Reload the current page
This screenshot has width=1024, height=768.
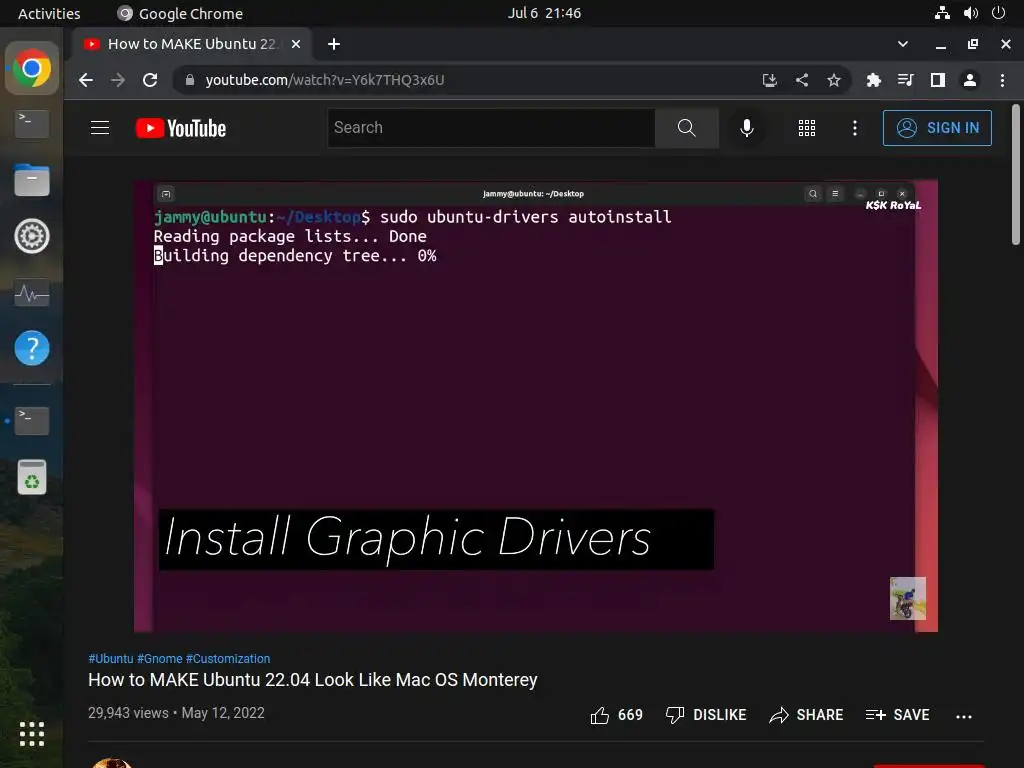click(150, 80)
